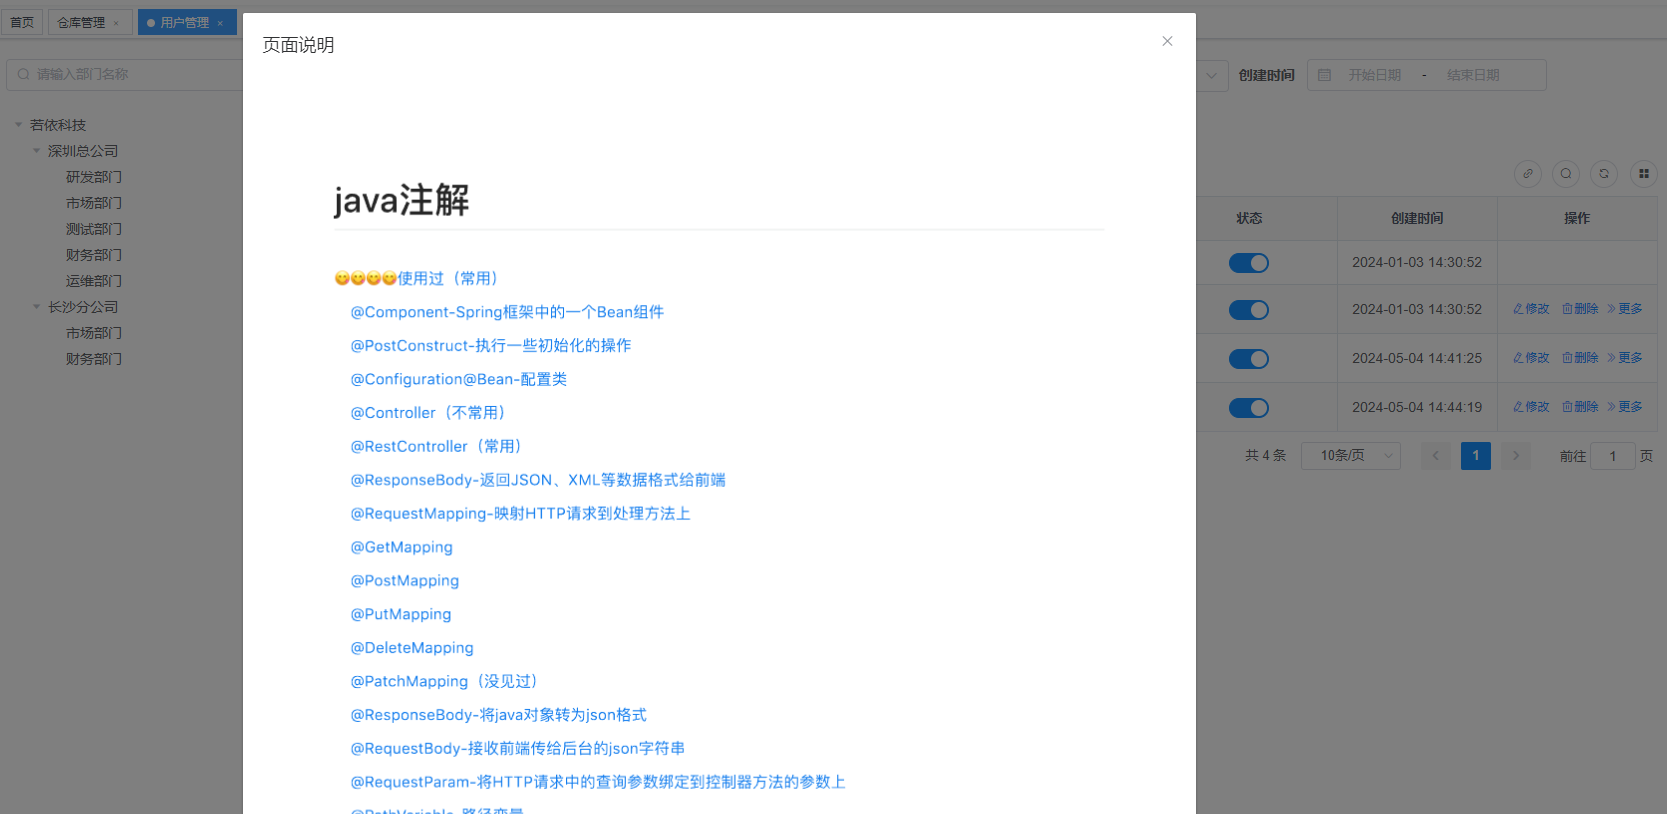Select 研发部门 in the department tree
The image size is (1667, 814).
pos(94,177)
